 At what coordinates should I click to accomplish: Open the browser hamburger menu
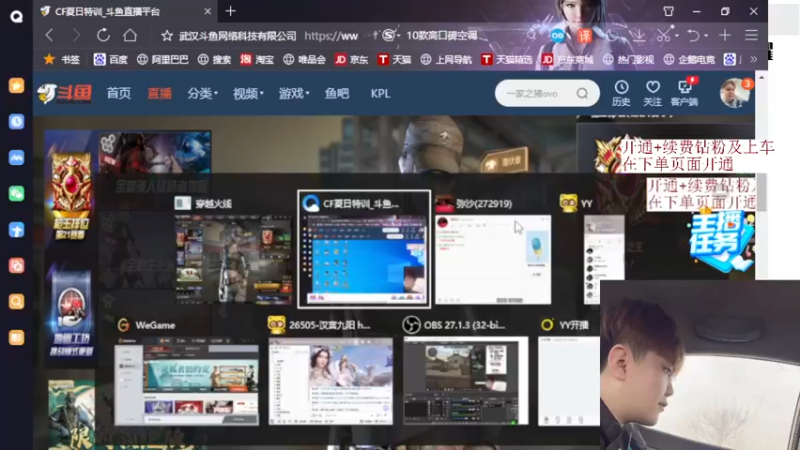point(751,35)
